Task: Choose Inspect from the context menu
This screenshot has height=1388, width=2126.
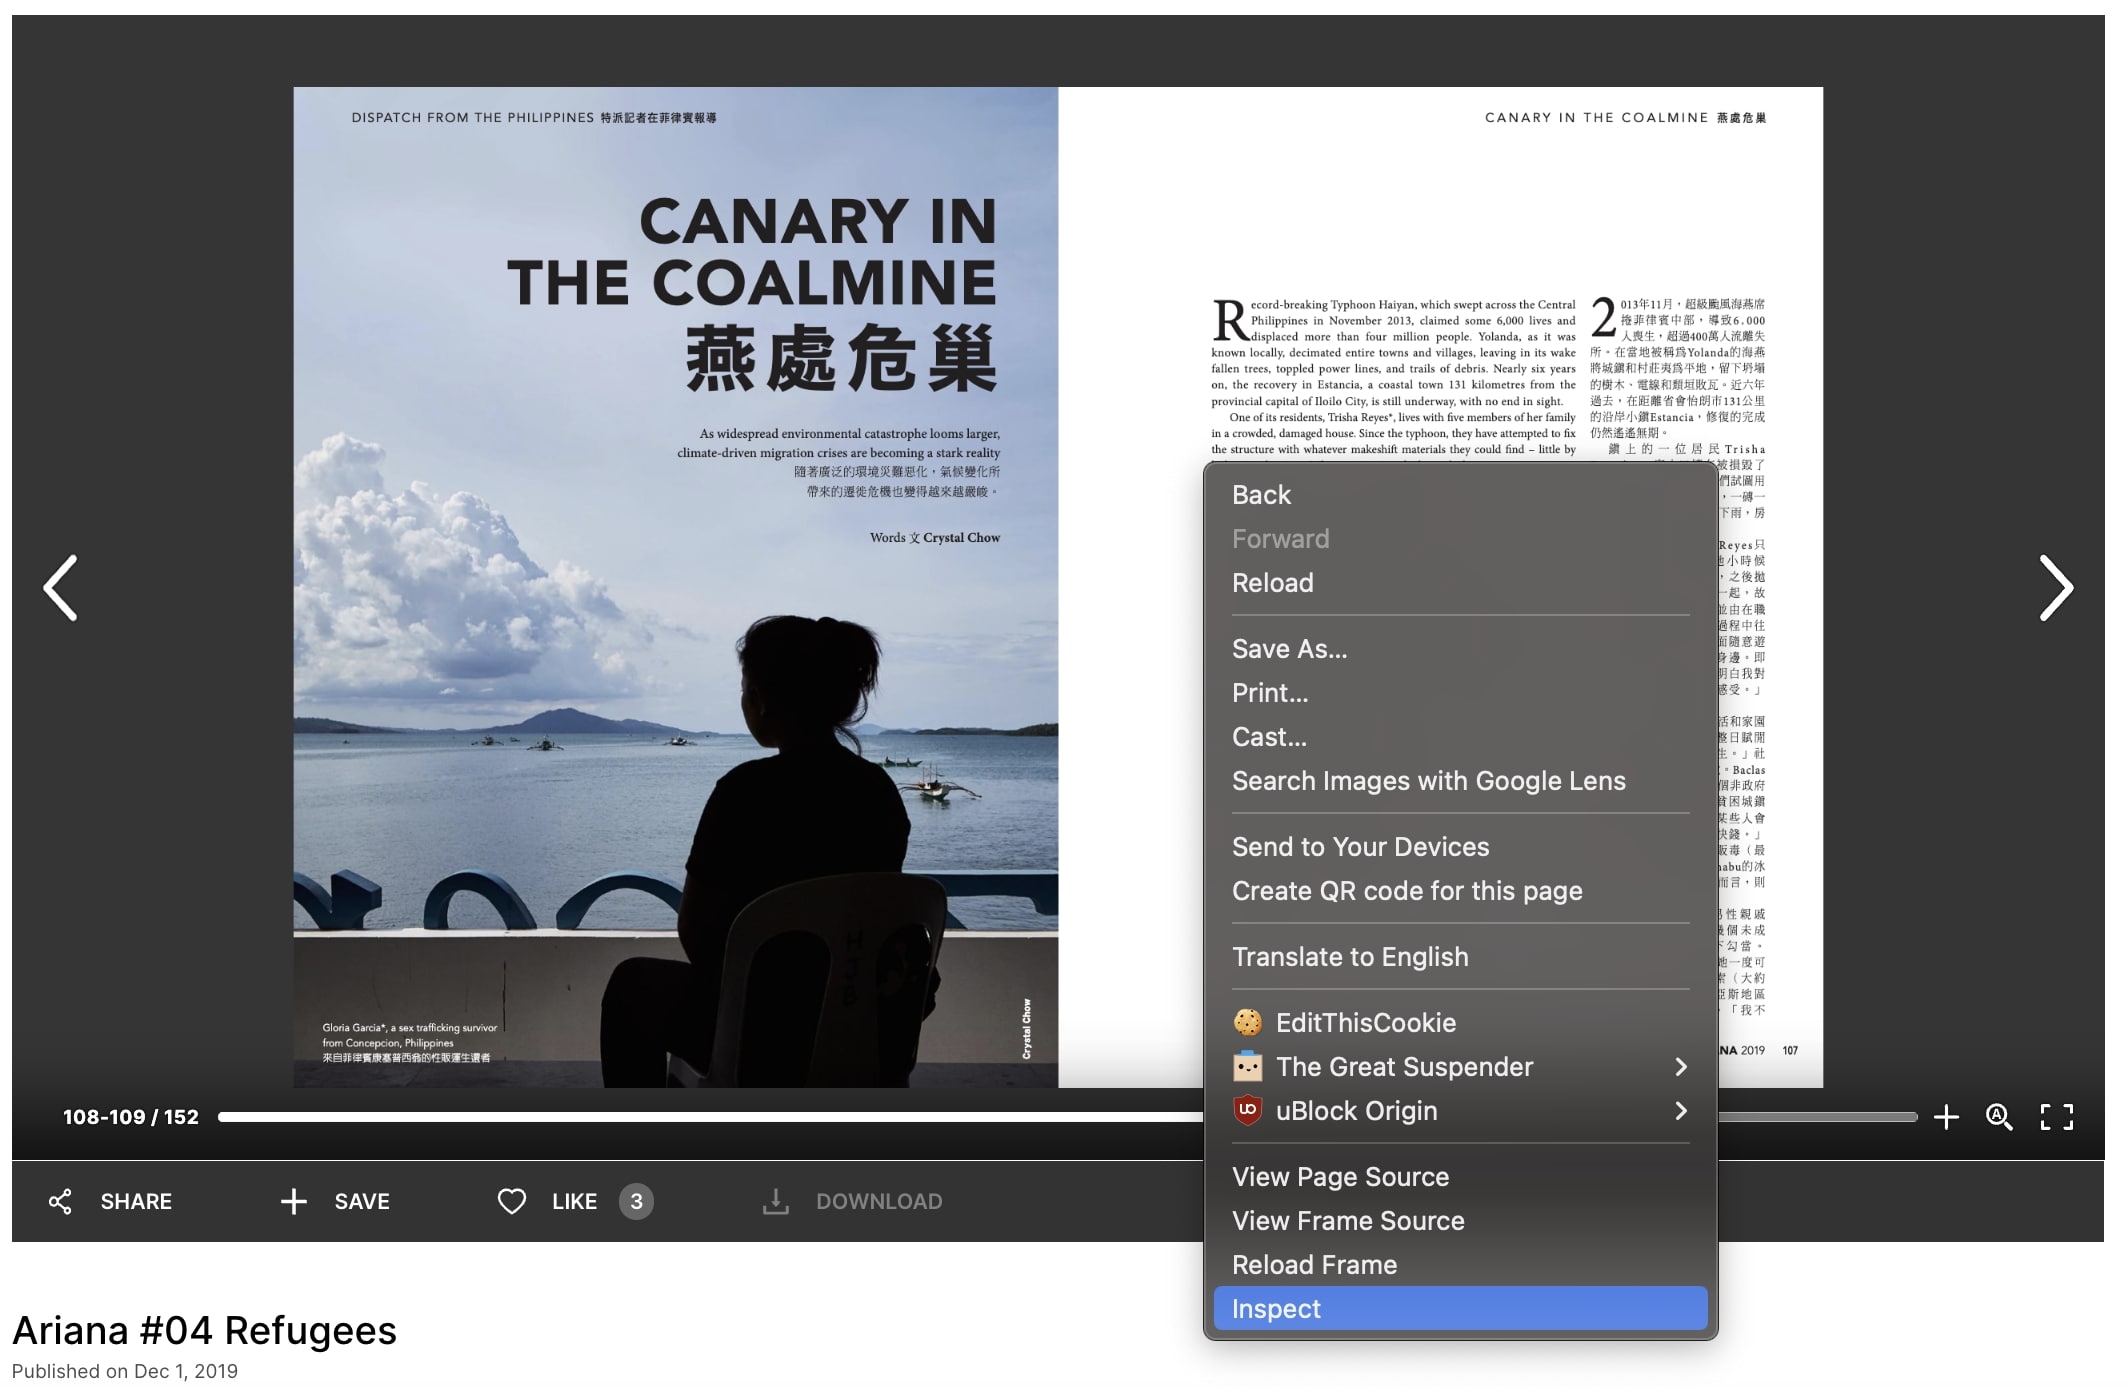Action: tap(1277, 1308)
